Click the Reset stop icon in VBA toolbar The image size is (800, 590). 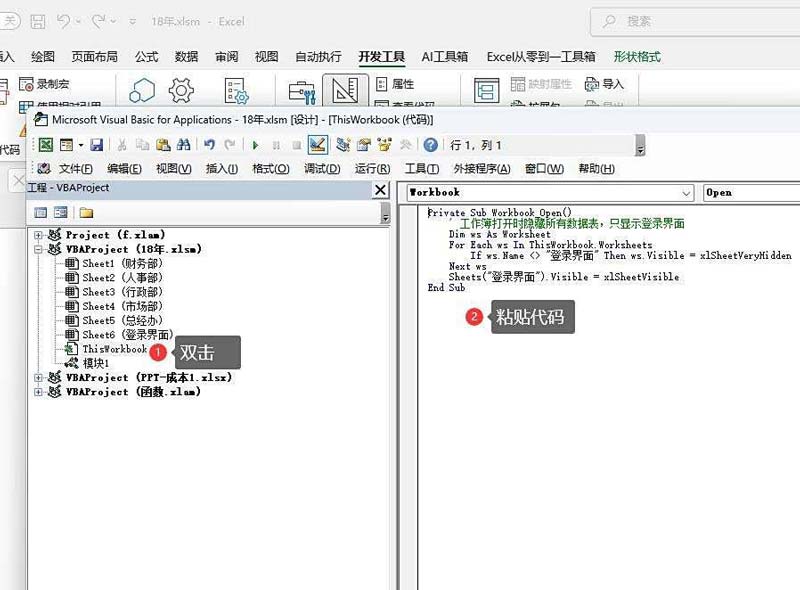pos(296,146)
